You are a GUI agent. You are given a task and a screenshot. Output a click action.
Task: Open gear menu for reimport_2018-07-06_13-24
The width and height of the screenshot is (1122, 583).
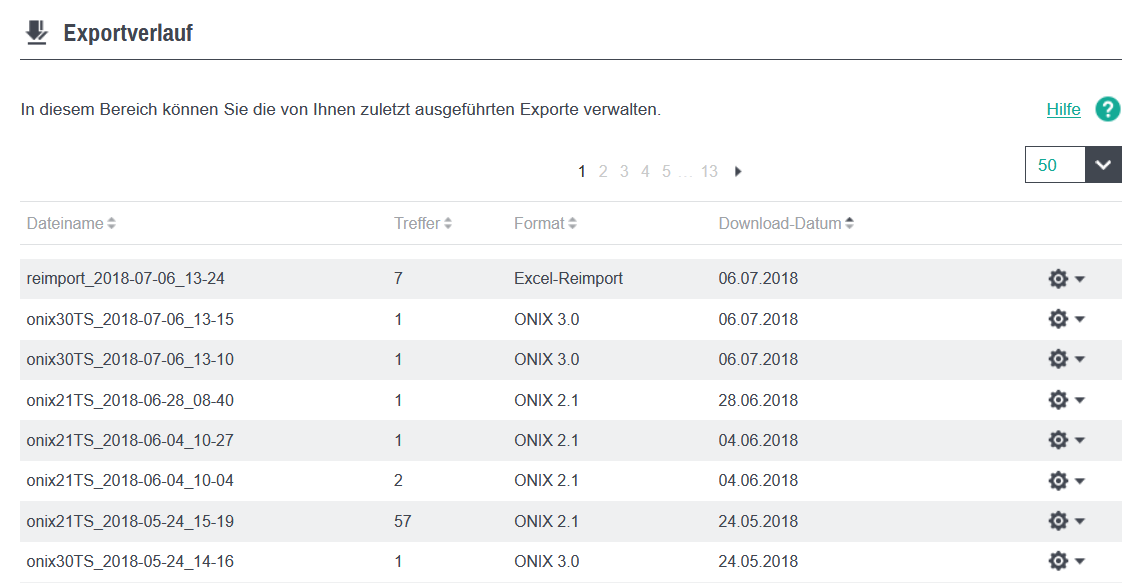click(1065, 279)
